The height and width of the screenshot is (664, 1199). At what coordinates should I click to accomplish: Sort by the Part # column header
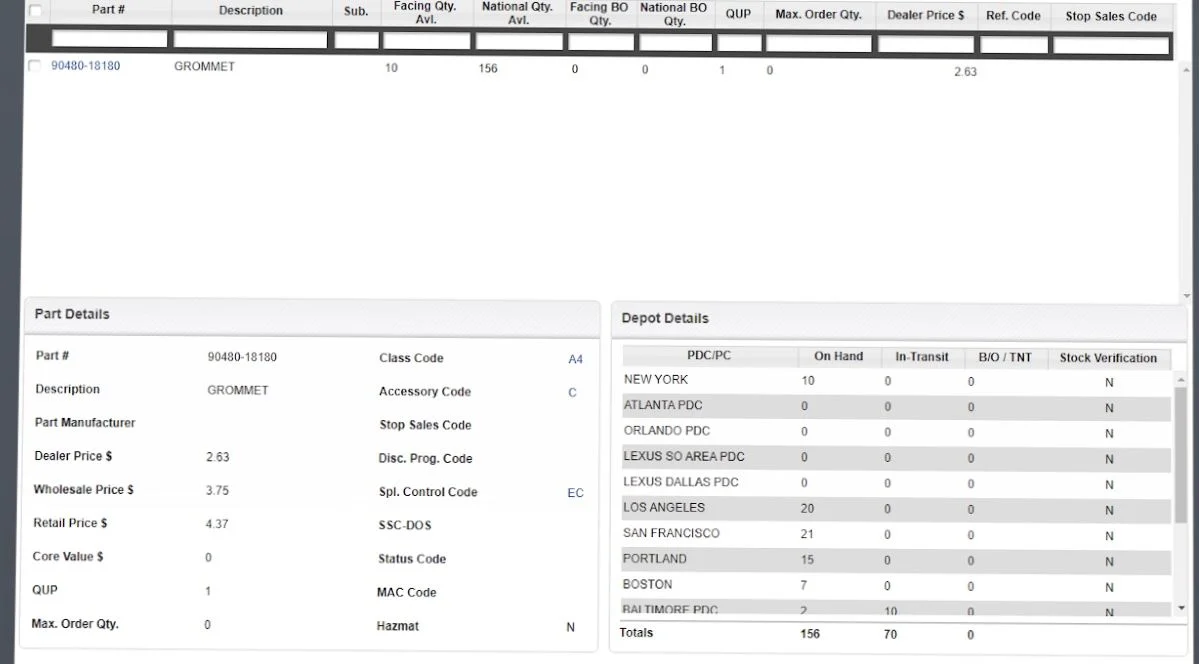click(x=108, y=10)
